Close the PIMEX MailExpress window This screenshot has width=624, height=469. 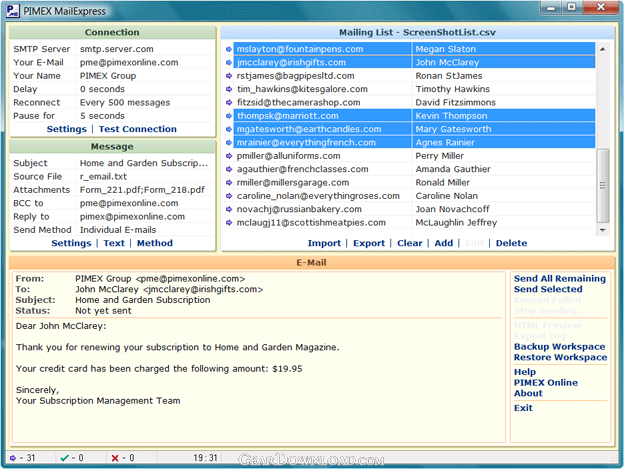[601, 7]
